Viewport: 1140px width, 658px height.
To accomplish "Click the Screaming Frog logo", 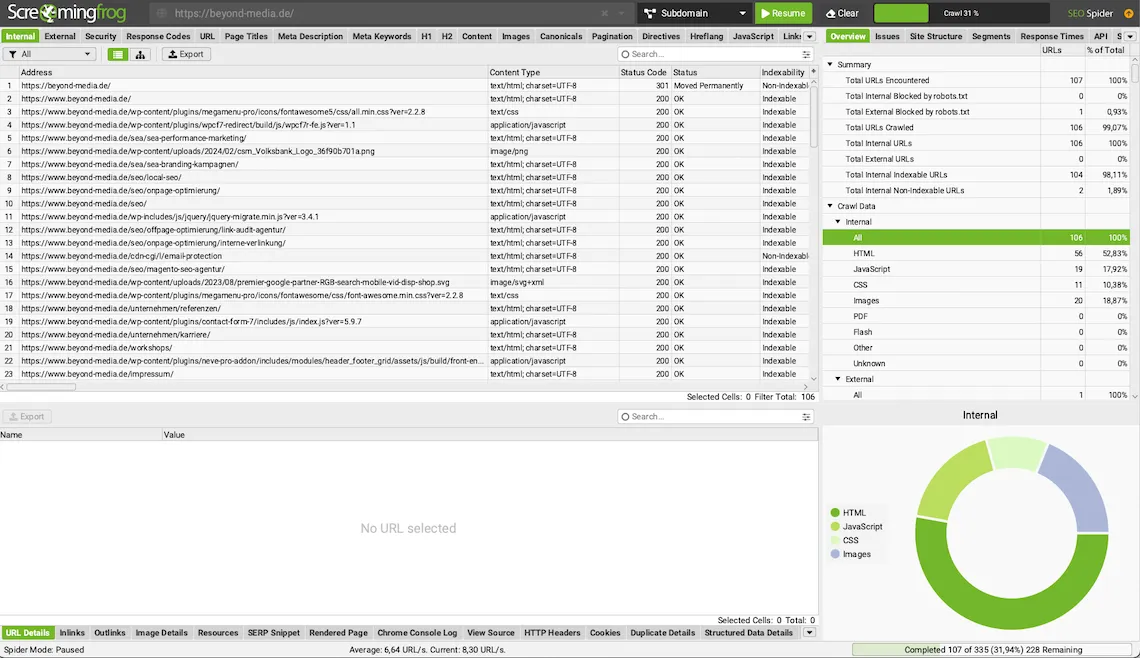I will (x=66, y=12).
